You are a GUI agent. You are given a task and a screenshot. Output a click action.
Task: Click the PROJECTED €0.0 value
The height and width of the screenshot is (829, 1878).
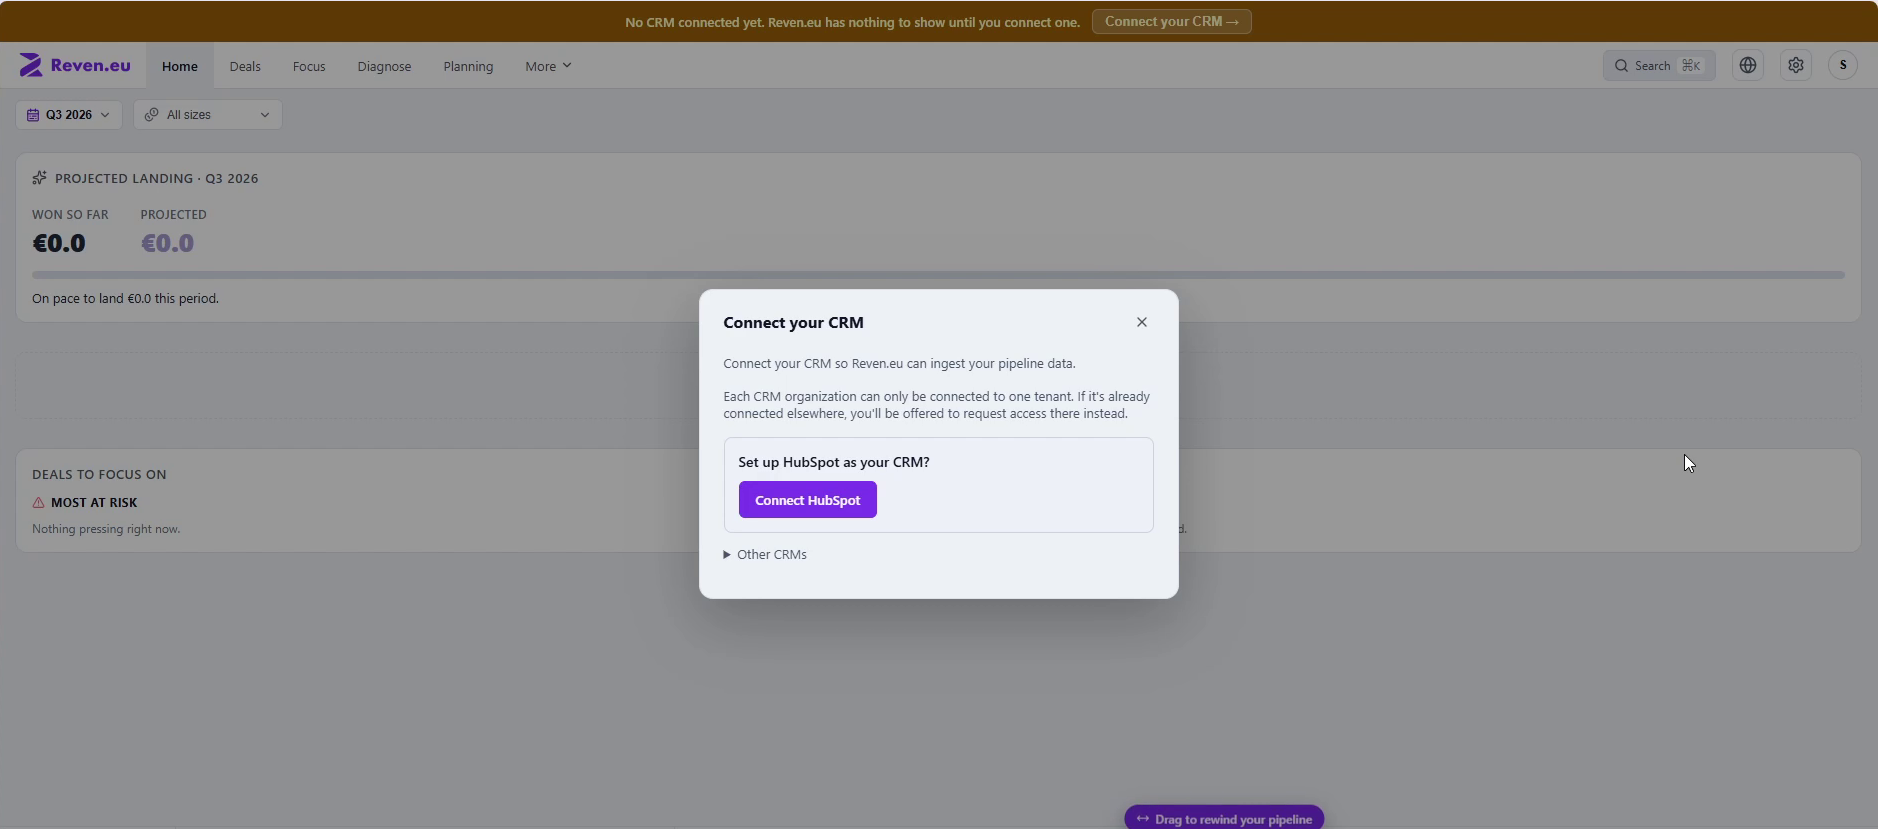coord(167,243)
